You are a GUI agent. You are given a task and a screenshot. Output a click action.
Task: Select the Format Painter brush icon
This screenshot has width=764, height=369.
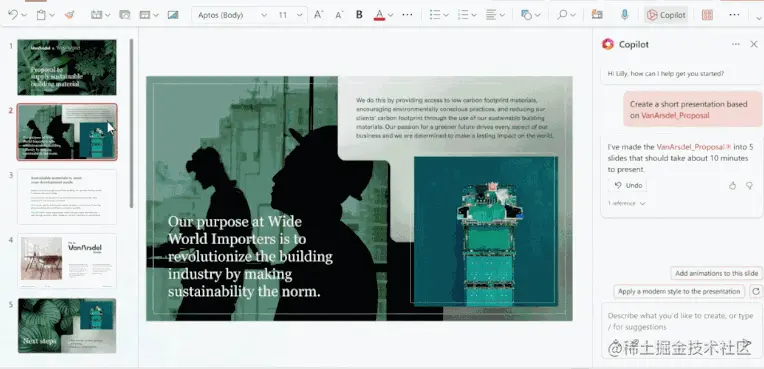click(69, 15)
